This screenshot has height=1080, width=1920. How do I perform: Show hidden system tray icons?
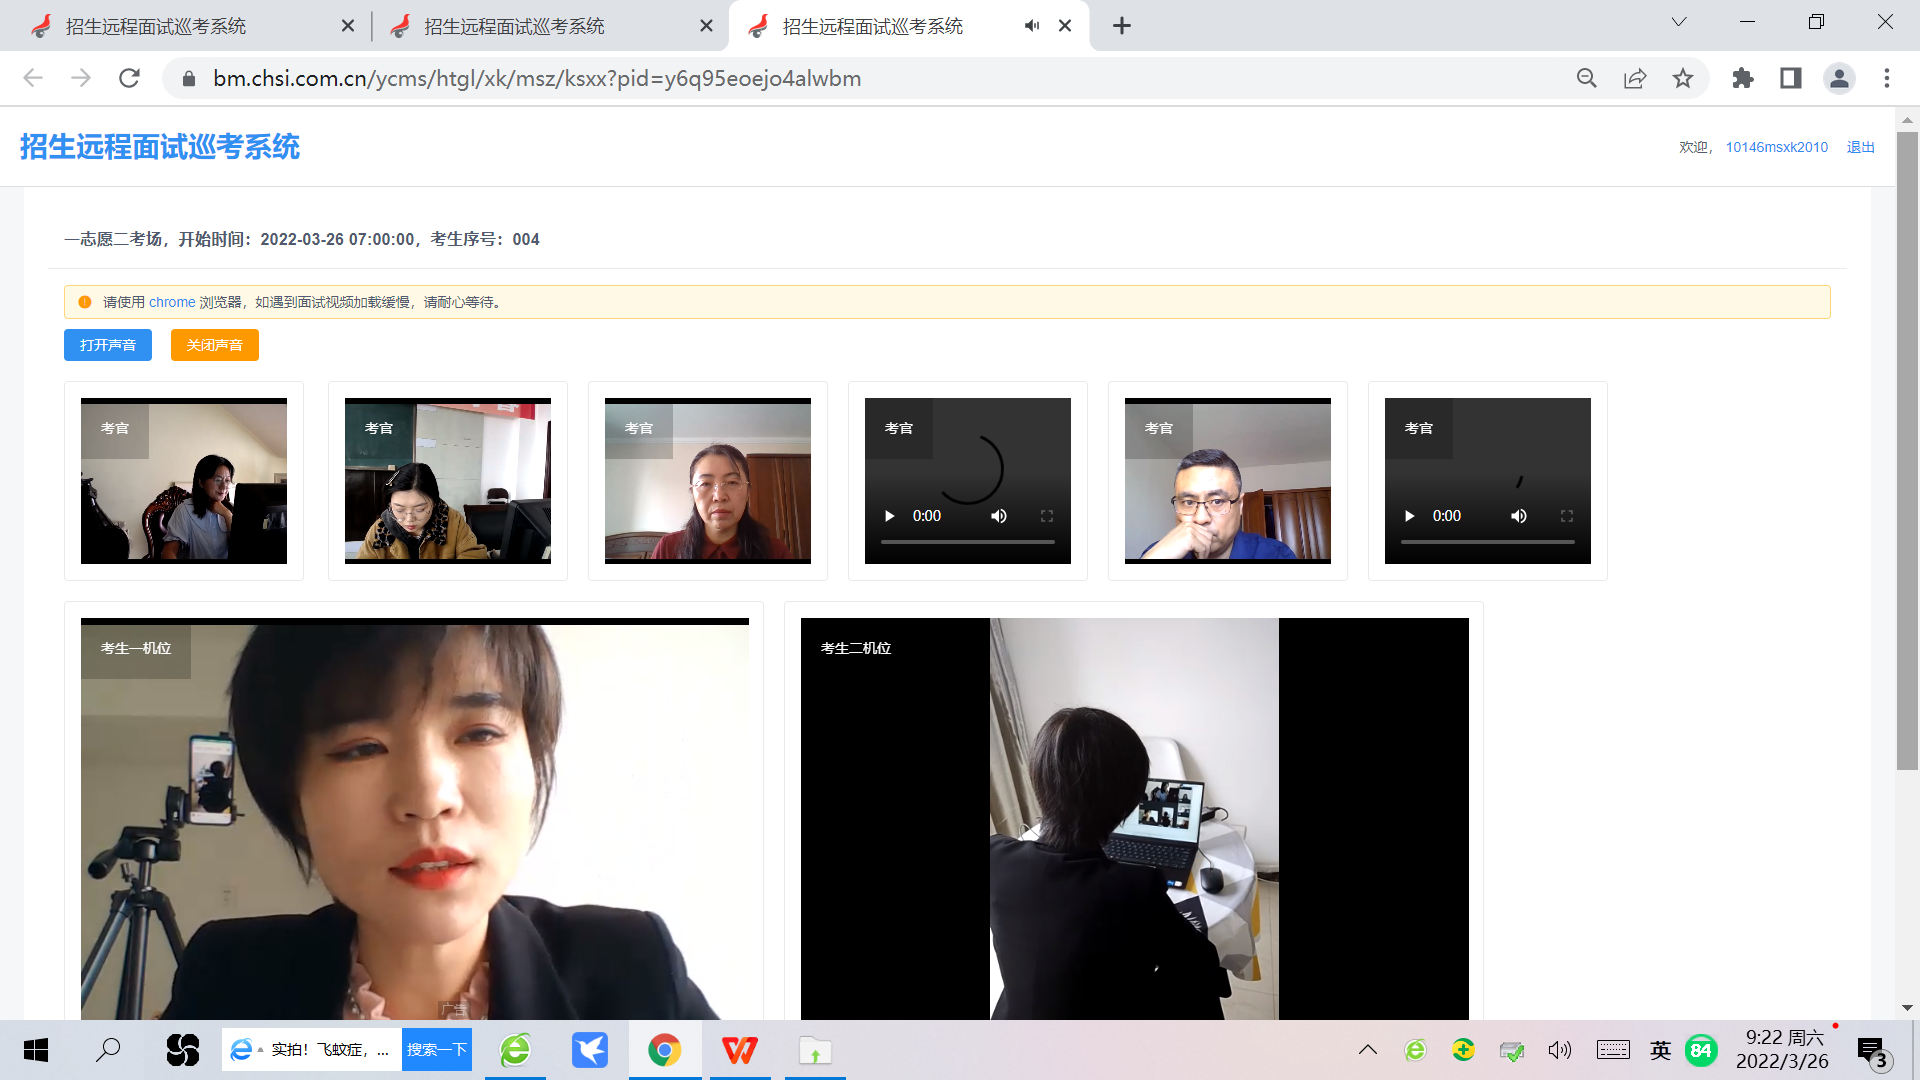[1367, 1050]
